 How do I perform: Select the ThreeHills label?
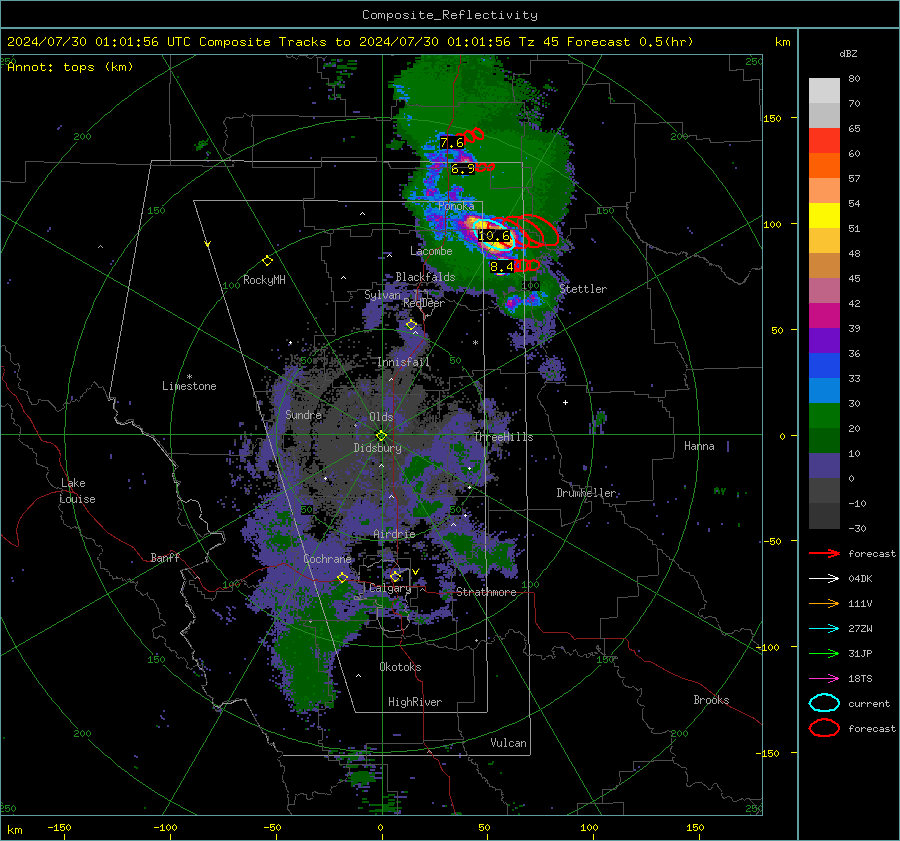(x=504, y=437)
